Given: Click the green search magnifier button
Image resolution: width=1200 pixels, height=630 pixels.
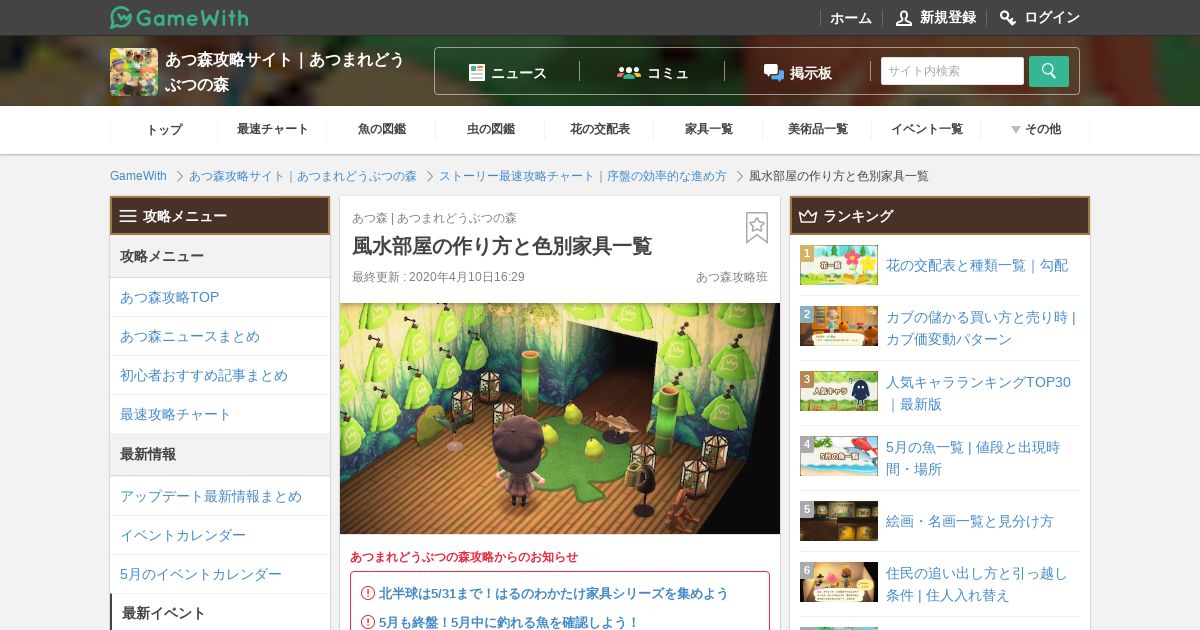Looking at the screenshot, I should point(1049,71).
